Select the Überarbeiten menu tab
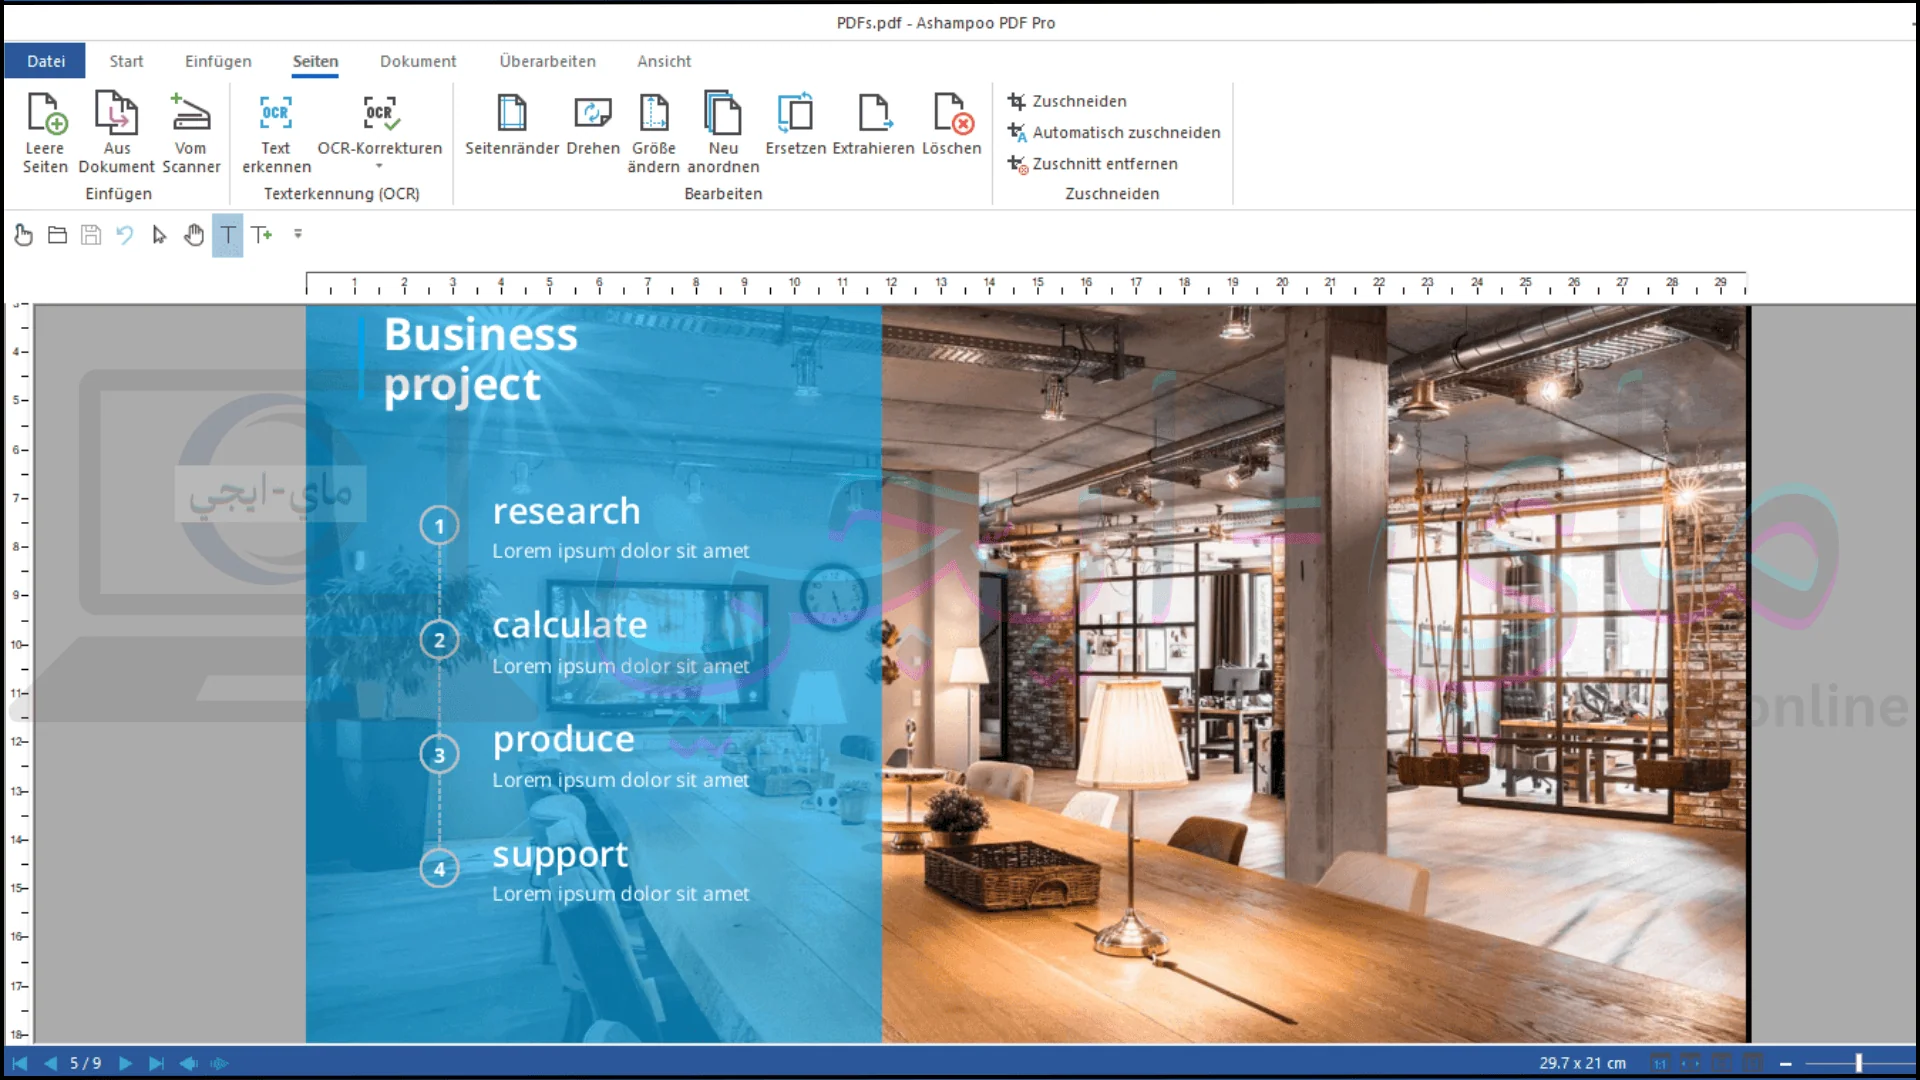The height and width of the screenshot is (1080, 1920). (545, 61)
